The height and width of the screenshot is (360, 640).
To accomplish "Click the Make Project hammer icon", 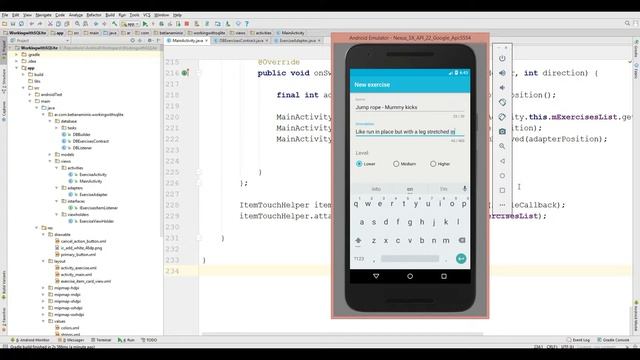I will [x=115, y=24].
